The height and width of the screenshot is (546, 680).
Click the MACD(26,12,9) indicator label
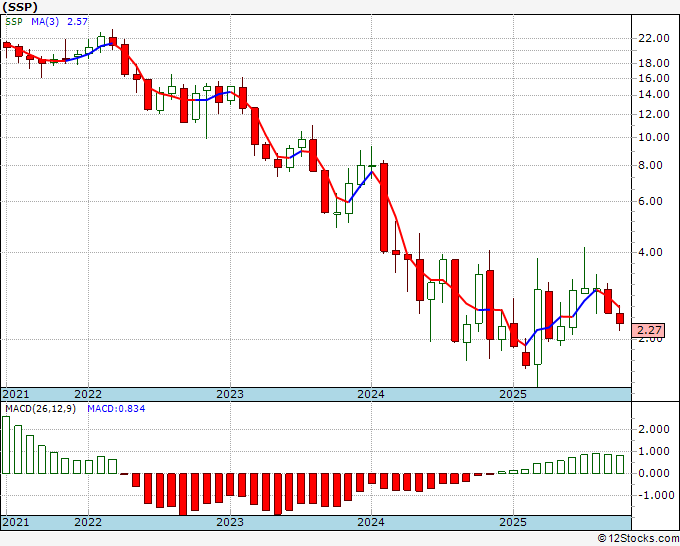pos(40,409)
